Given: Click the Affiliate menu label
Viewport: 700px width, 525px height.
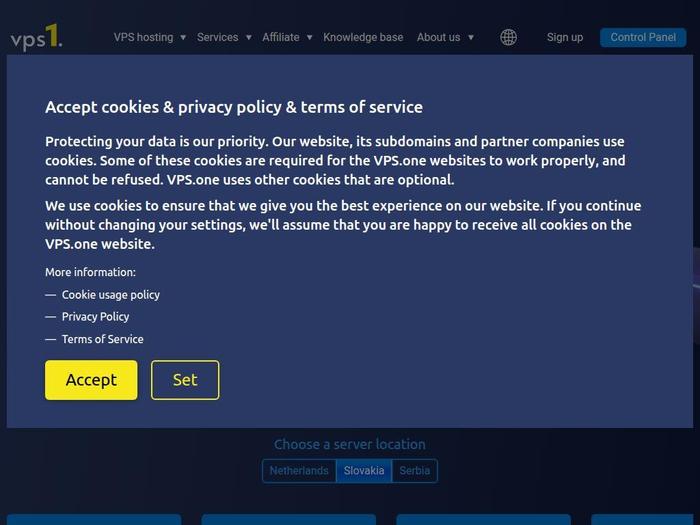Looking at the screenshot, I should 280,37.
